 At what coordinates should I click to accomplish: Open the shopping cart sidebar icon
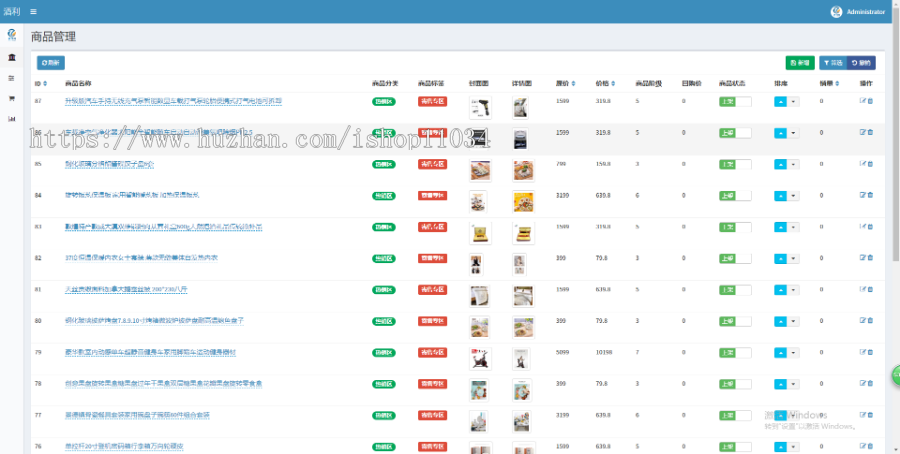[11, 99]
